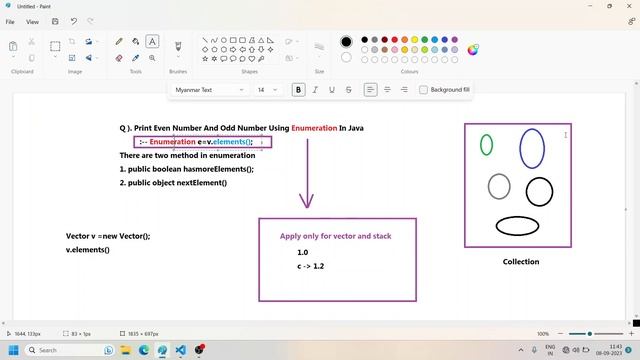Pick the Heart shape
The height and width of the screenshot is (360, 640).
[252, 59]
